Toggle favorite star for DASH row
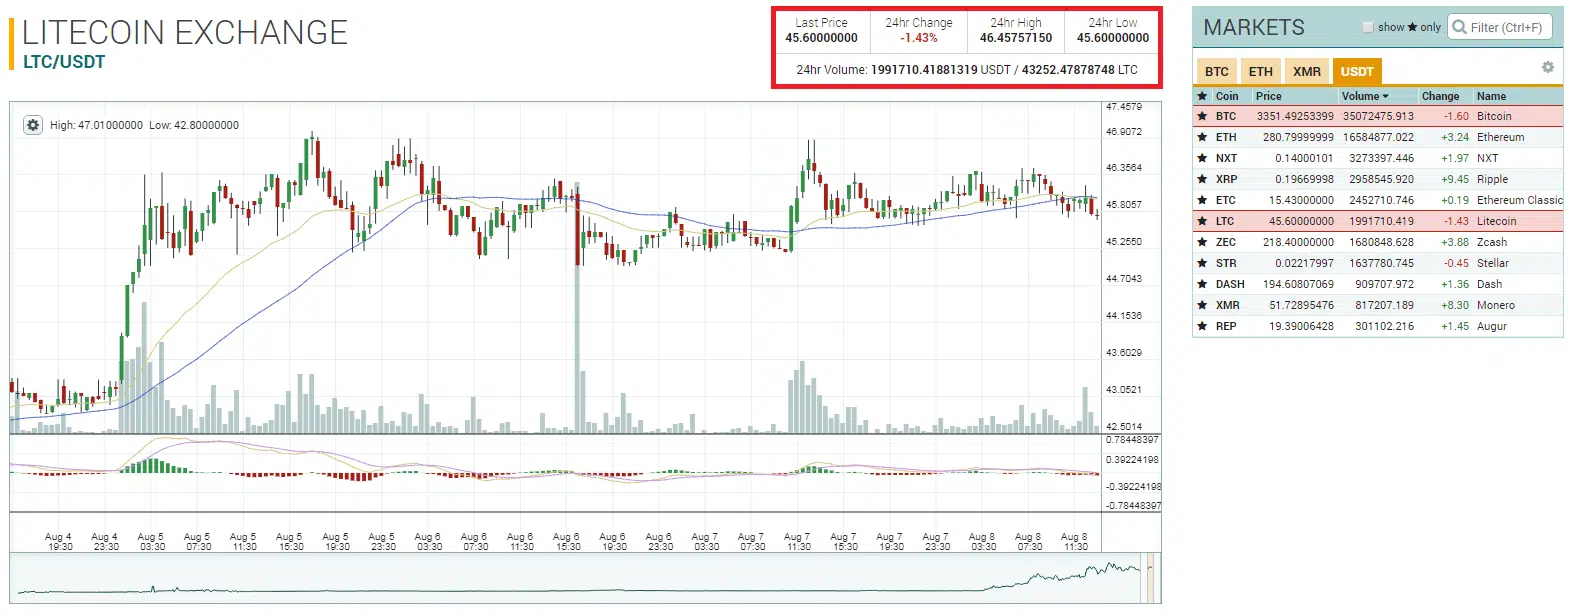Viewport: 1571px width, 613px height. click(x=1202, y=284)
